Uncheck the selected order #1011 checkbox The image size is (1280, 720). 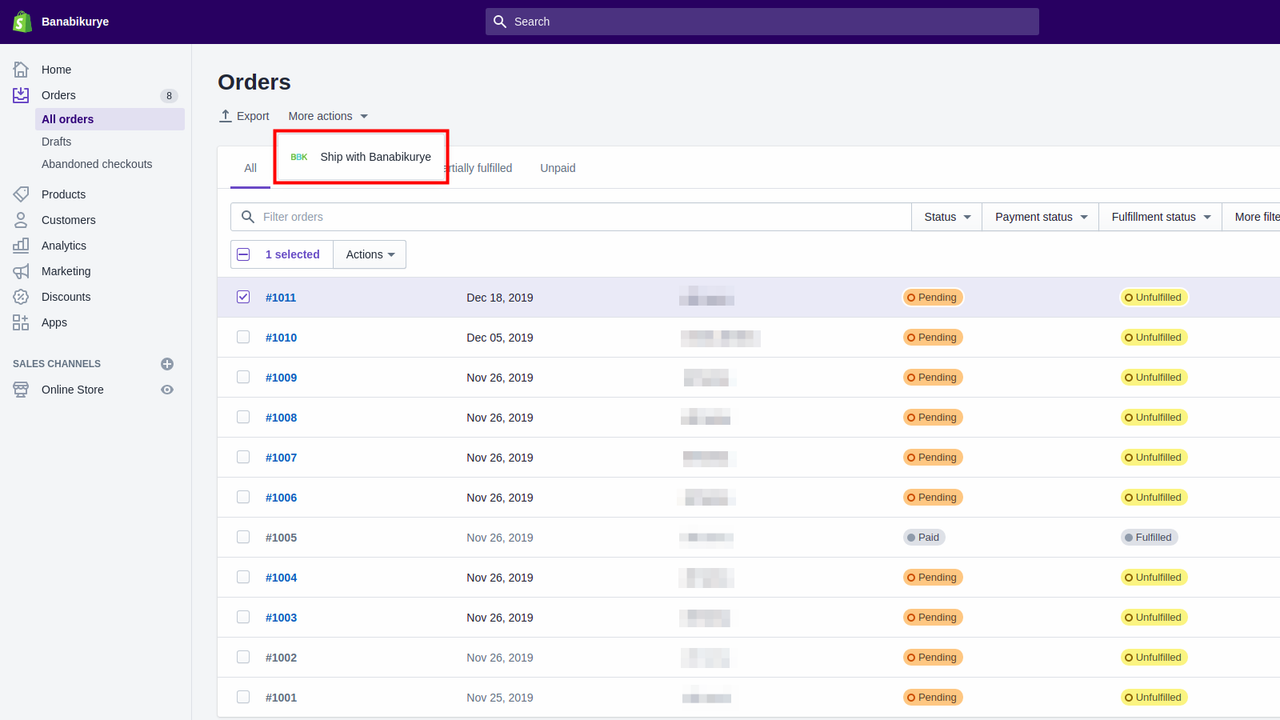(243, 296)
